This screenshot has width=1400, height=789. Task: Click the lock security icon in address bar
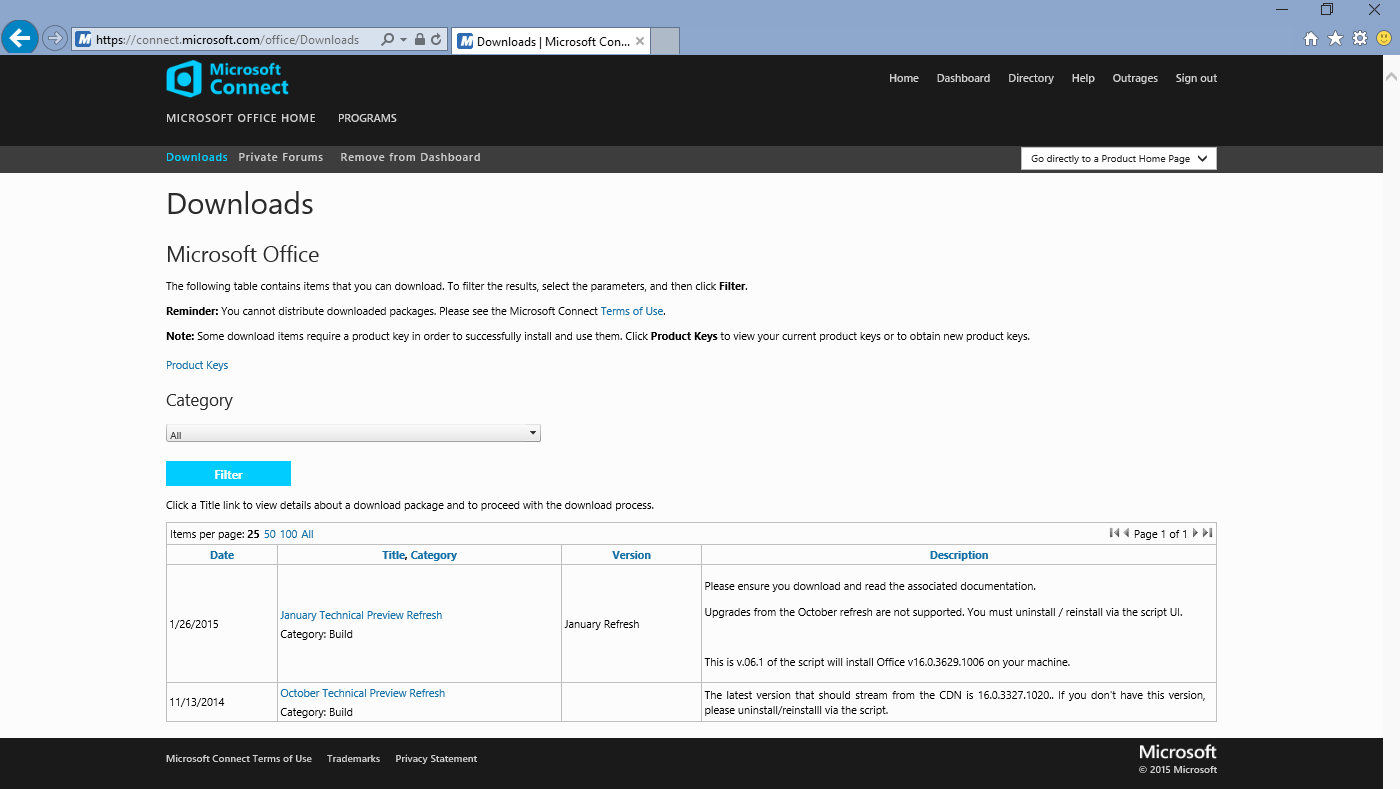click(x=420, y=40)
